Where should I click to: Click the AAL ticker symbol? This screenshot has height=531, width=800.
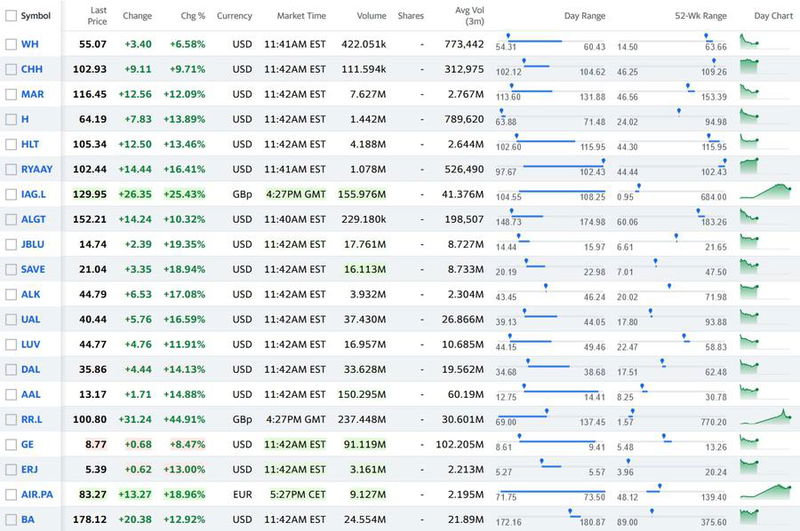30,394
